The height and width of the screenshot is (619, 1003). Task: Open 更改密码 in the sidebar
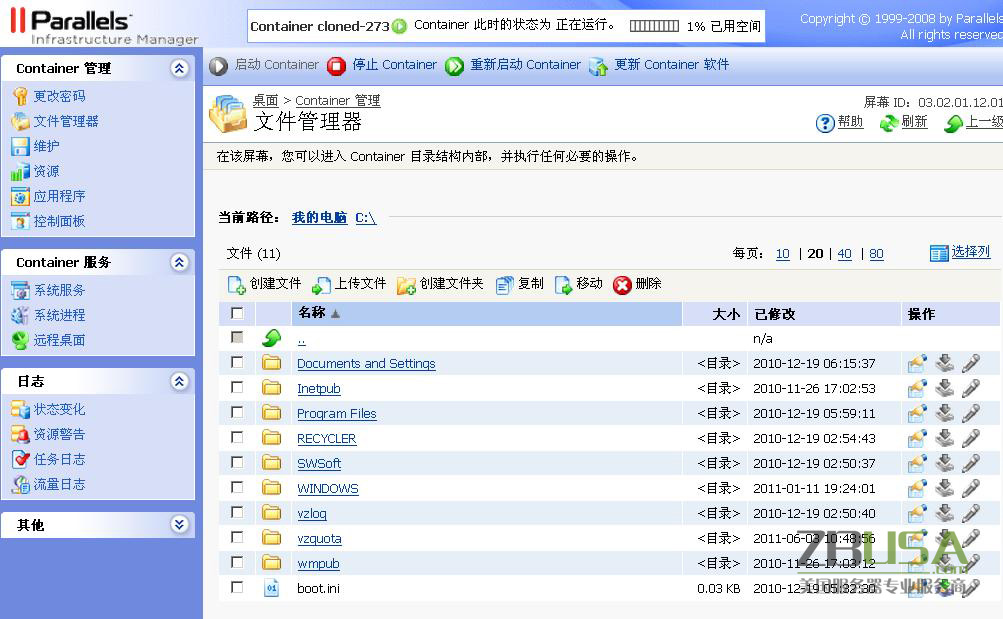59,96
